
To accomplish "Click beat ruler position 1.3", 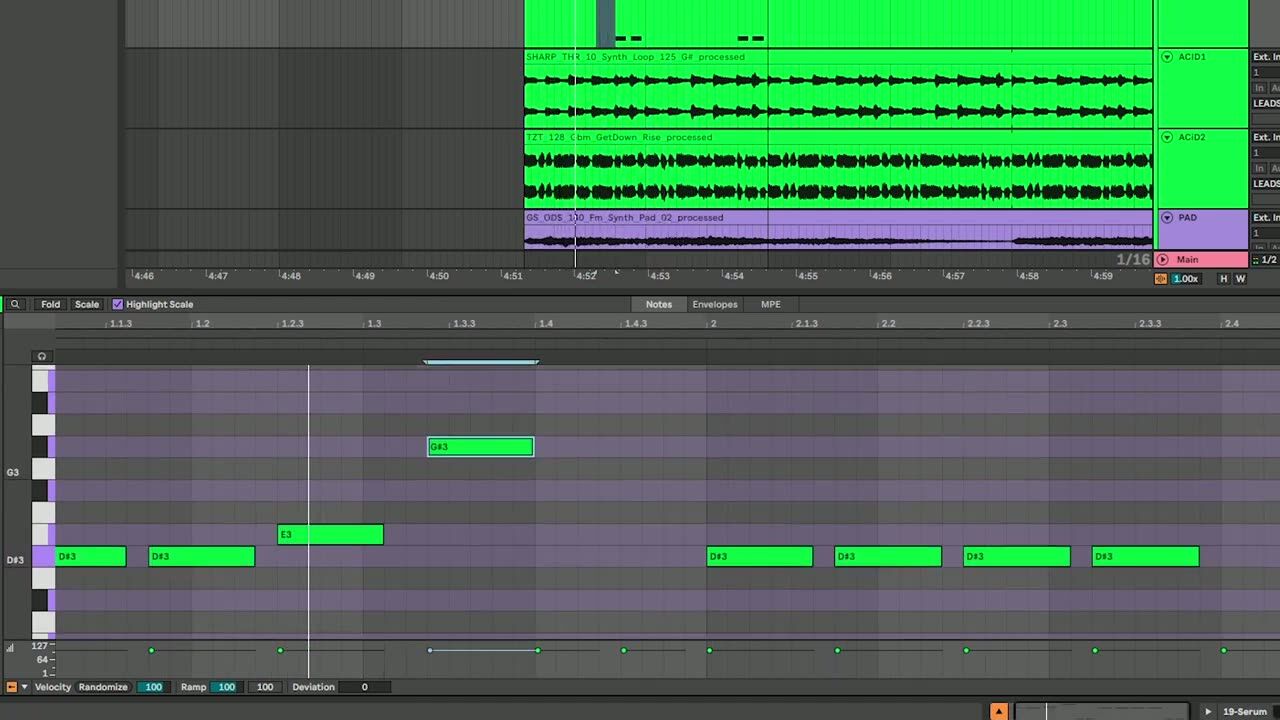I will (373, 324).
